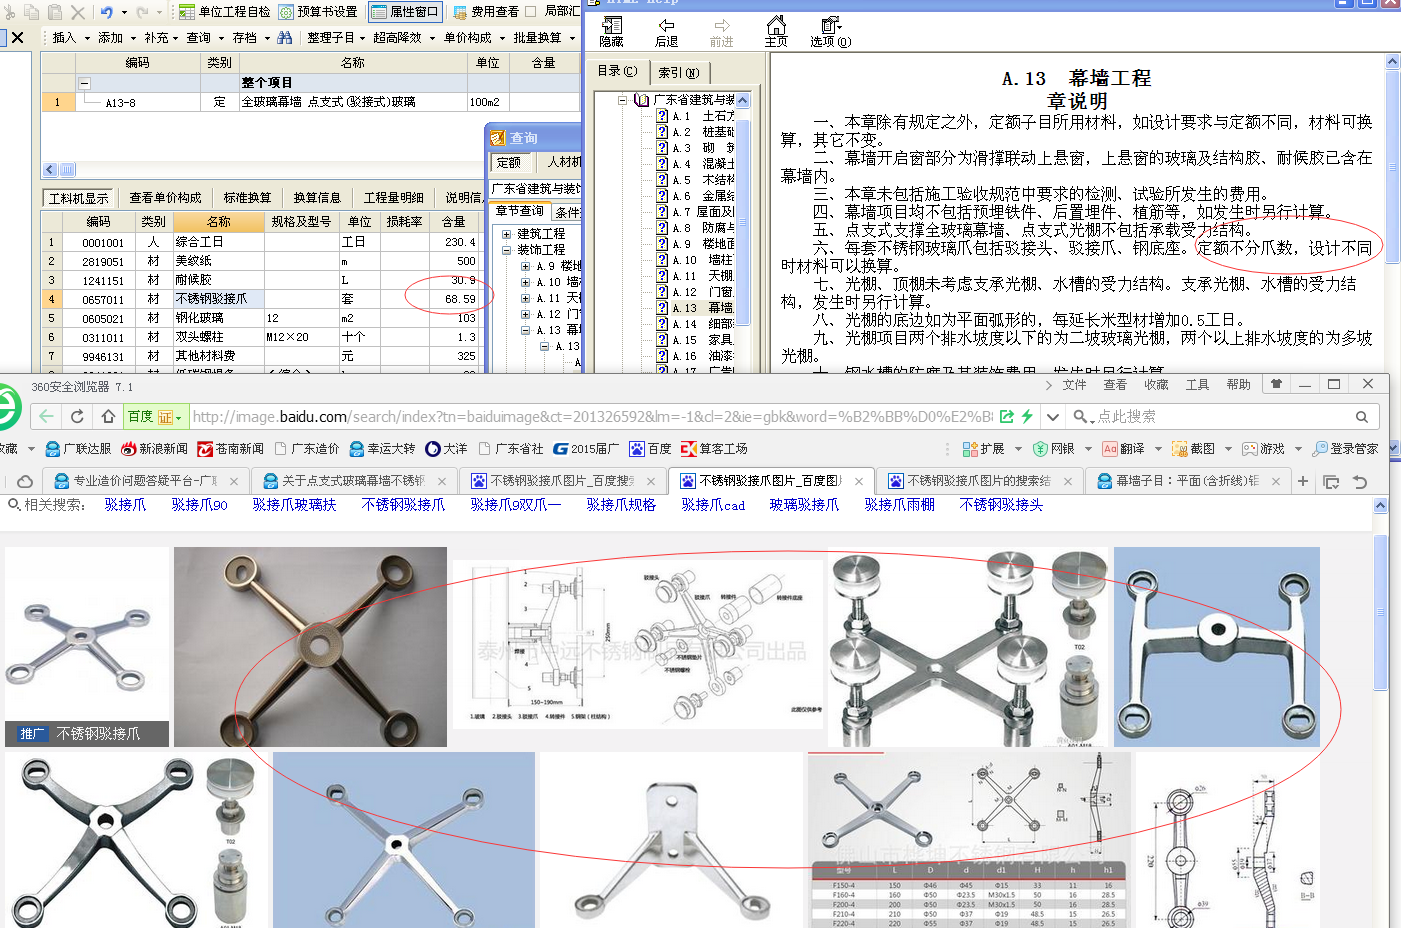Open browser 收藏 menu

click(1156, 385)
